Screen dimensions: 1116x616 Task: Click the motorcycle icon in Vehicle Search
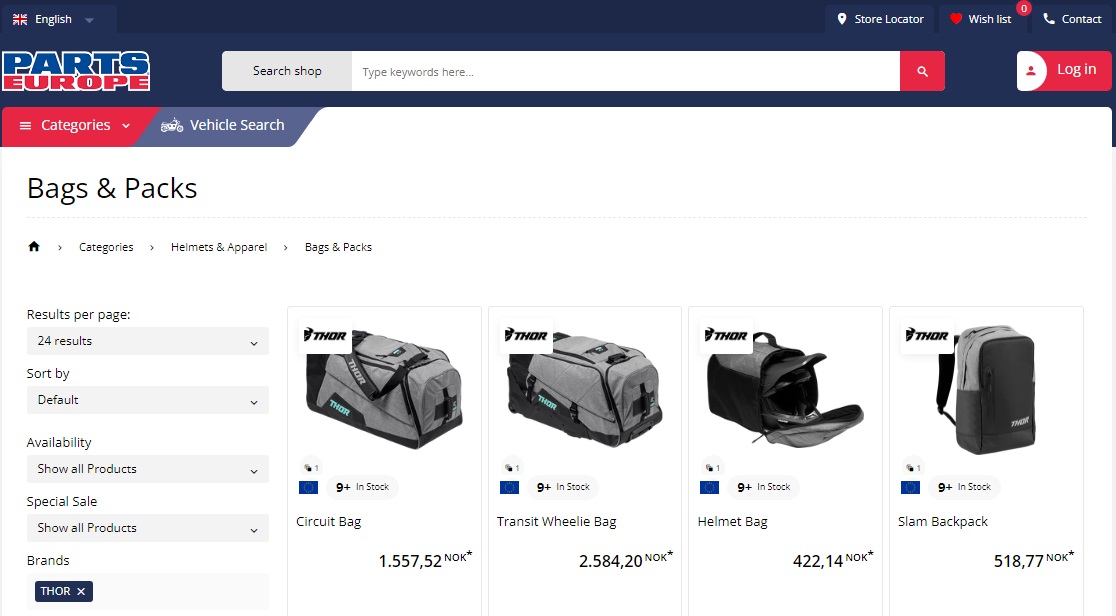click(172, 125)
